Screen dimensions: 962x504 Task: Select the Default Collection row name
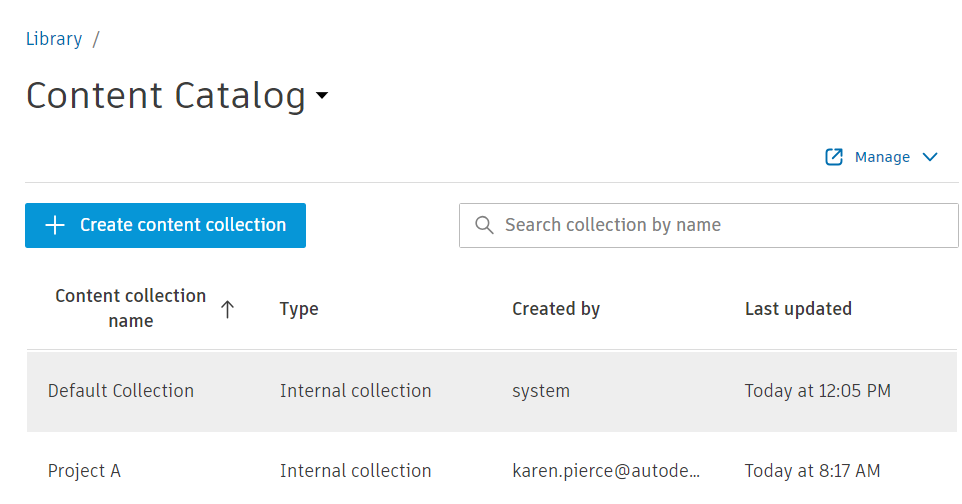tap(121, 391)
